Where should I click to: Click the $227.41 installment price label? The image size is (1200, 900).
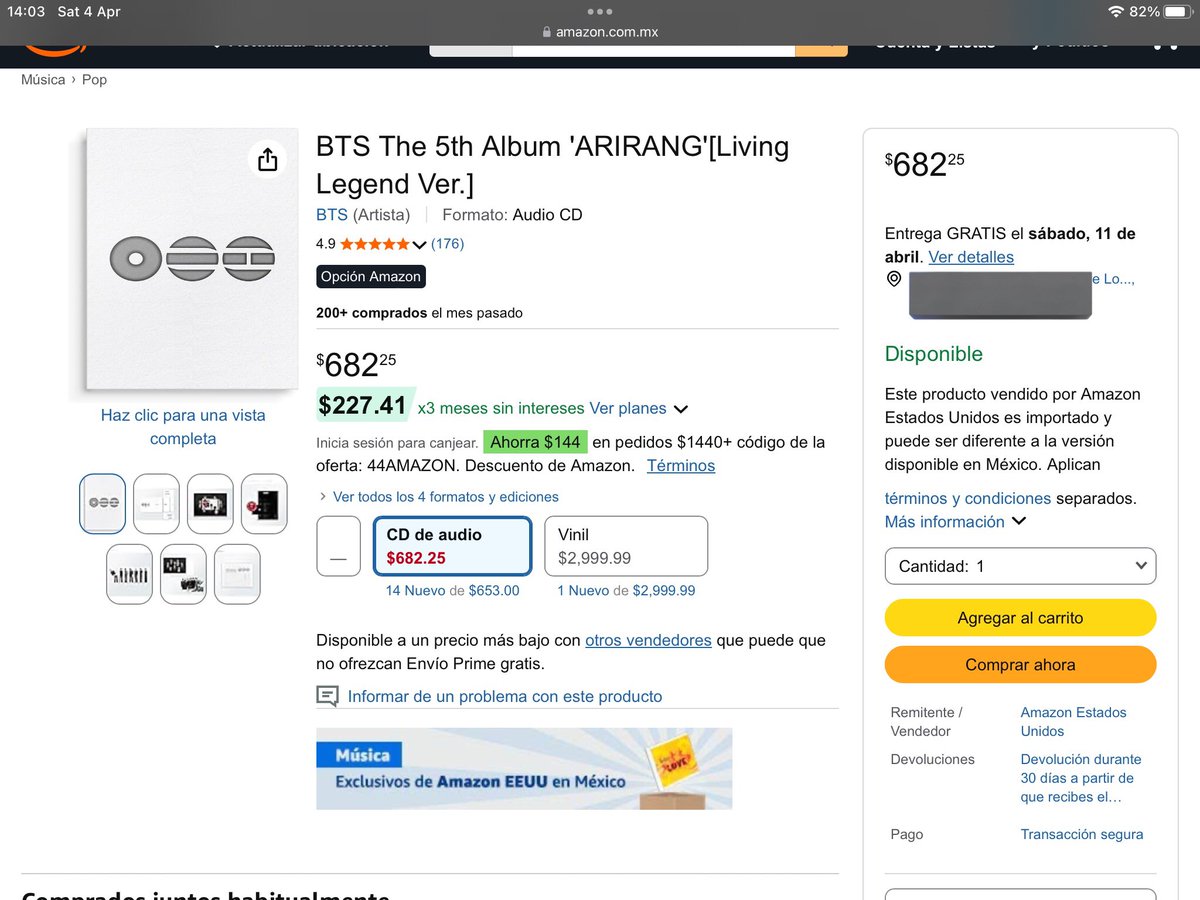pos(363,405)
